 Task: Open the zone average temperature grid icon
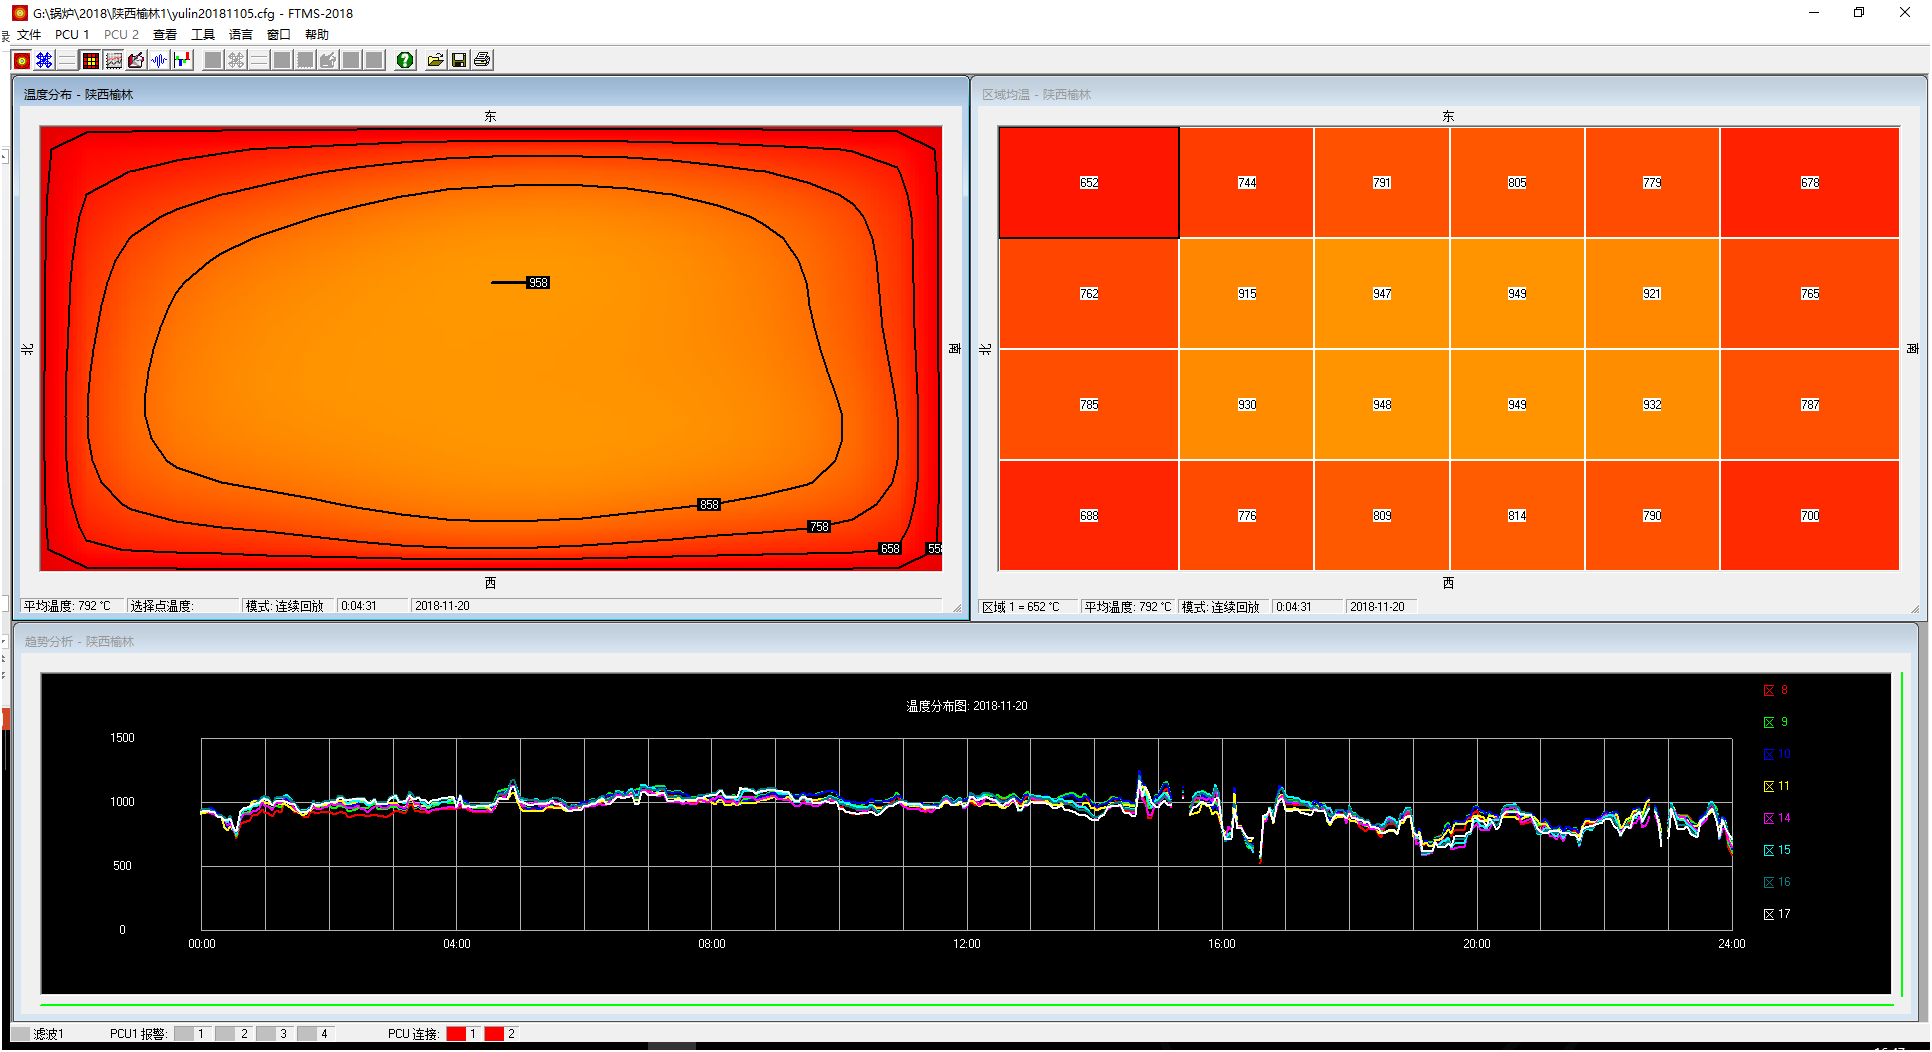(x=90, y=60)
